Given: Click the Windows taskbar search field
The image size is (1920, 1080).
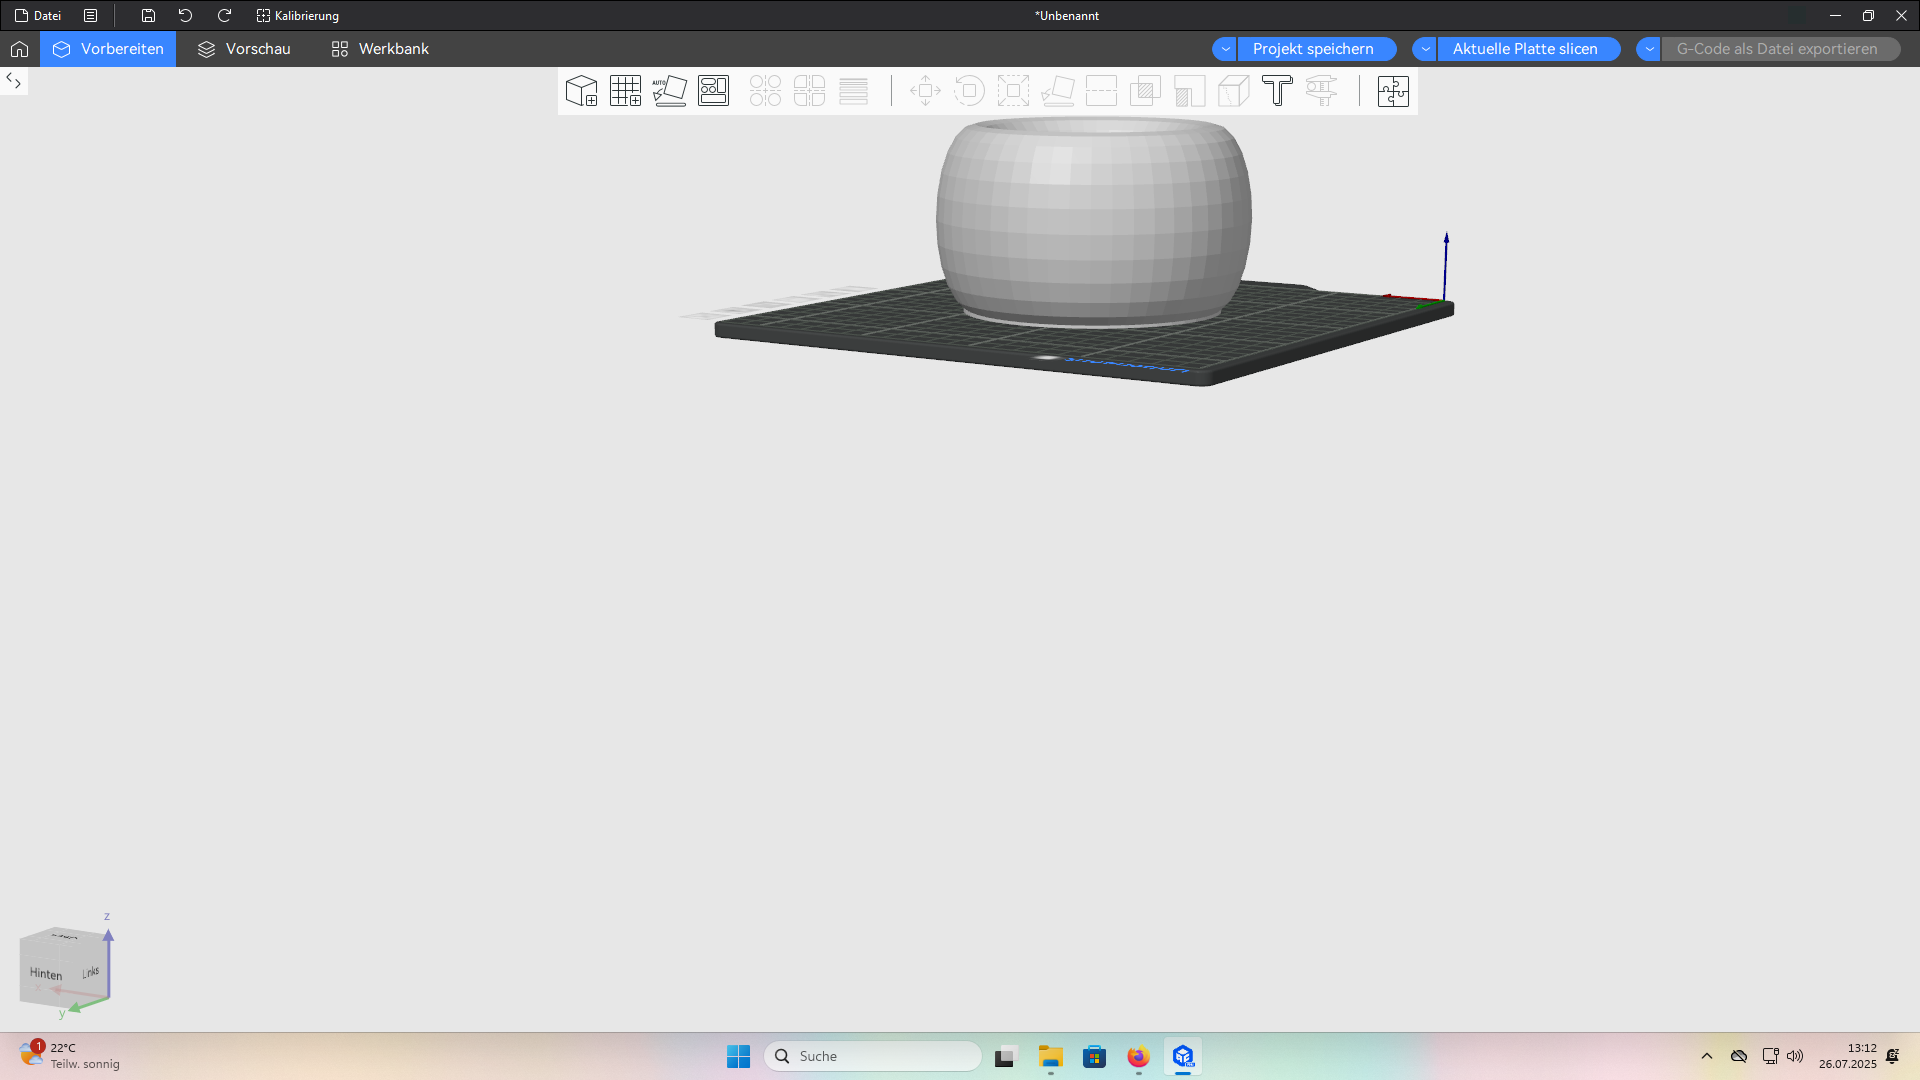Looking at the screenshot, I should click(x=872, y=1056).
